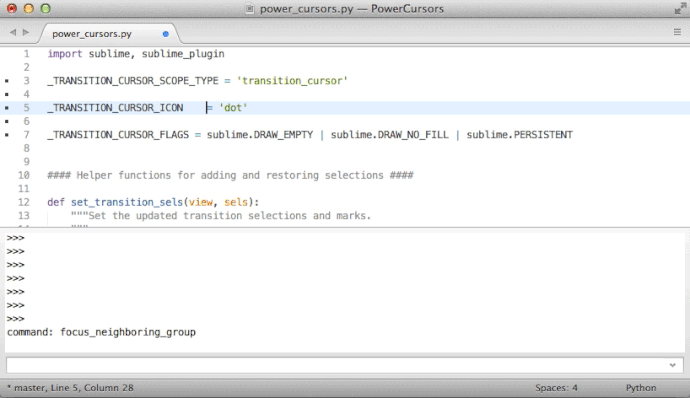Close the window with red button
Viewport: 690px width, 398px height.
pyautogui.click(x=12, y=8)
